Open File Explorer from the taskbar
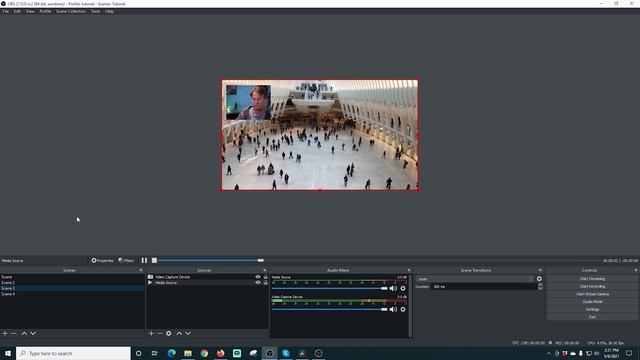Viewport: 640px width, 360px height. pos(188,353)
